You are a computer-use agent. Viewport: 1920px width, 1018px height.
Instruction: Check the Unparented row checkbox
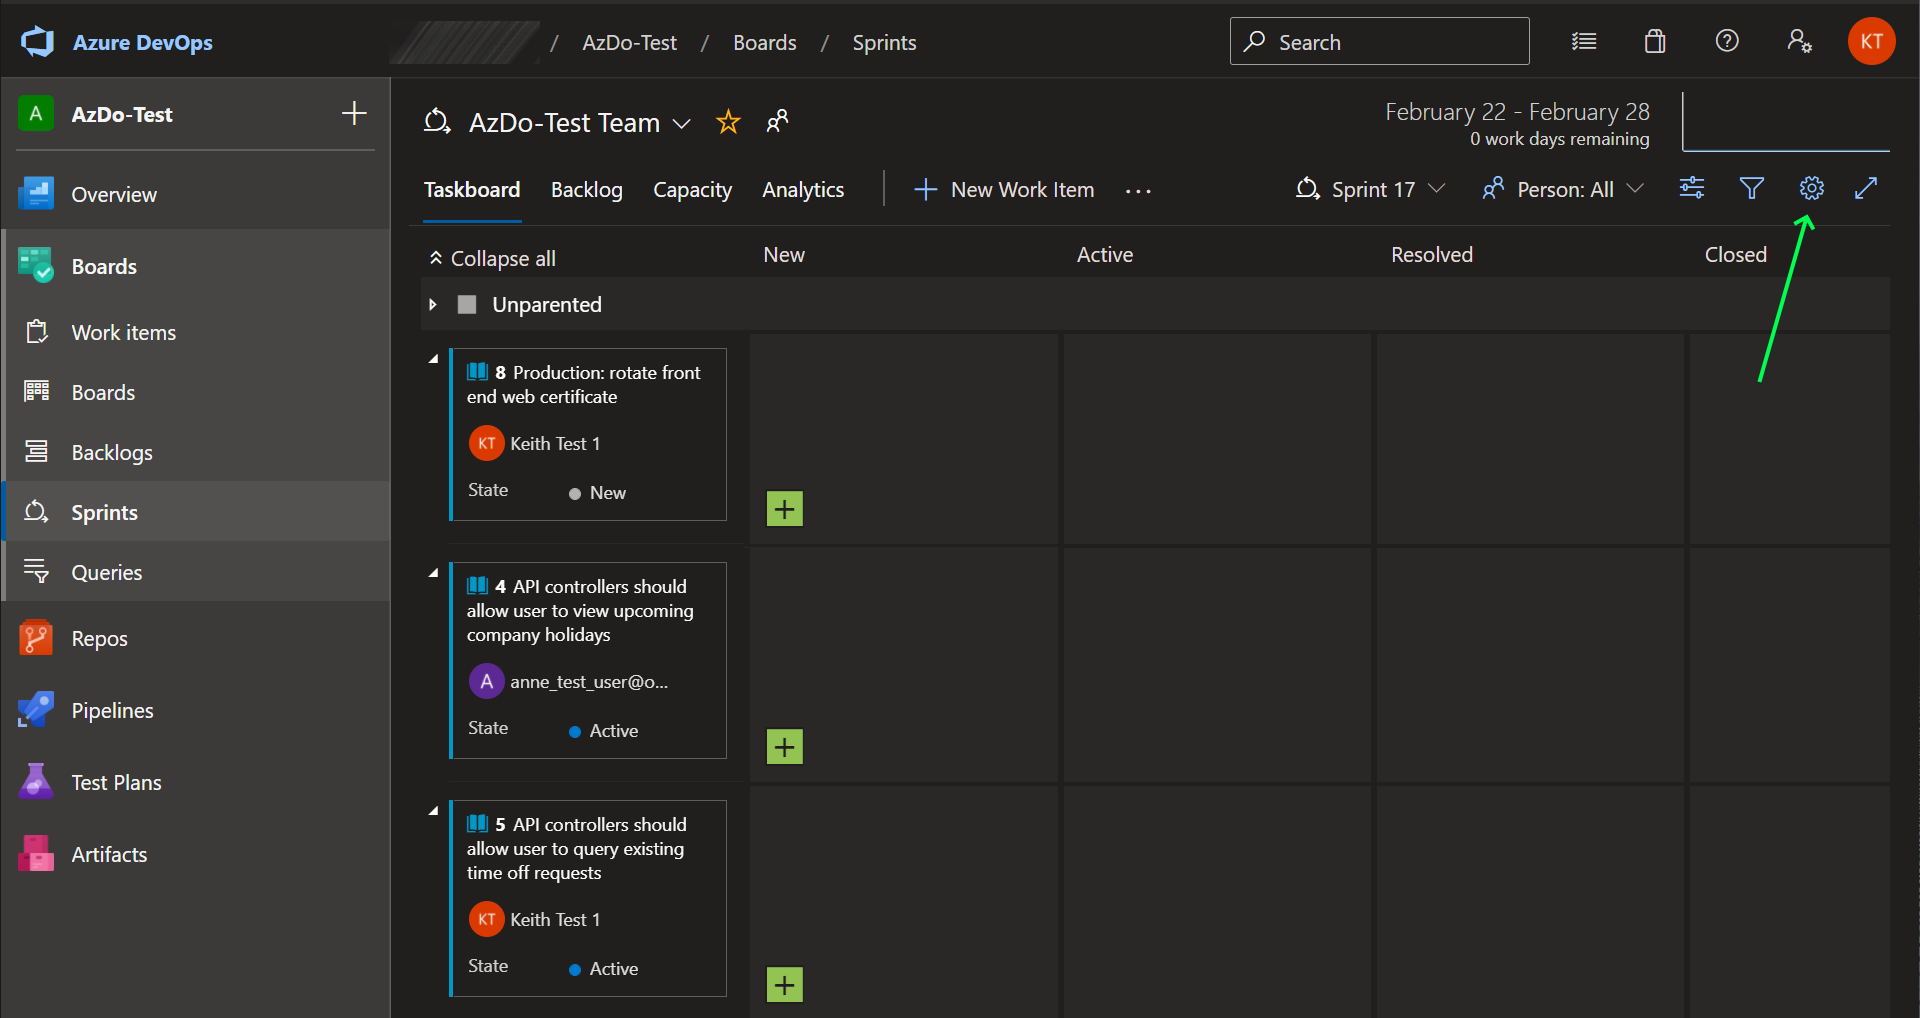[x=466, y=304]
